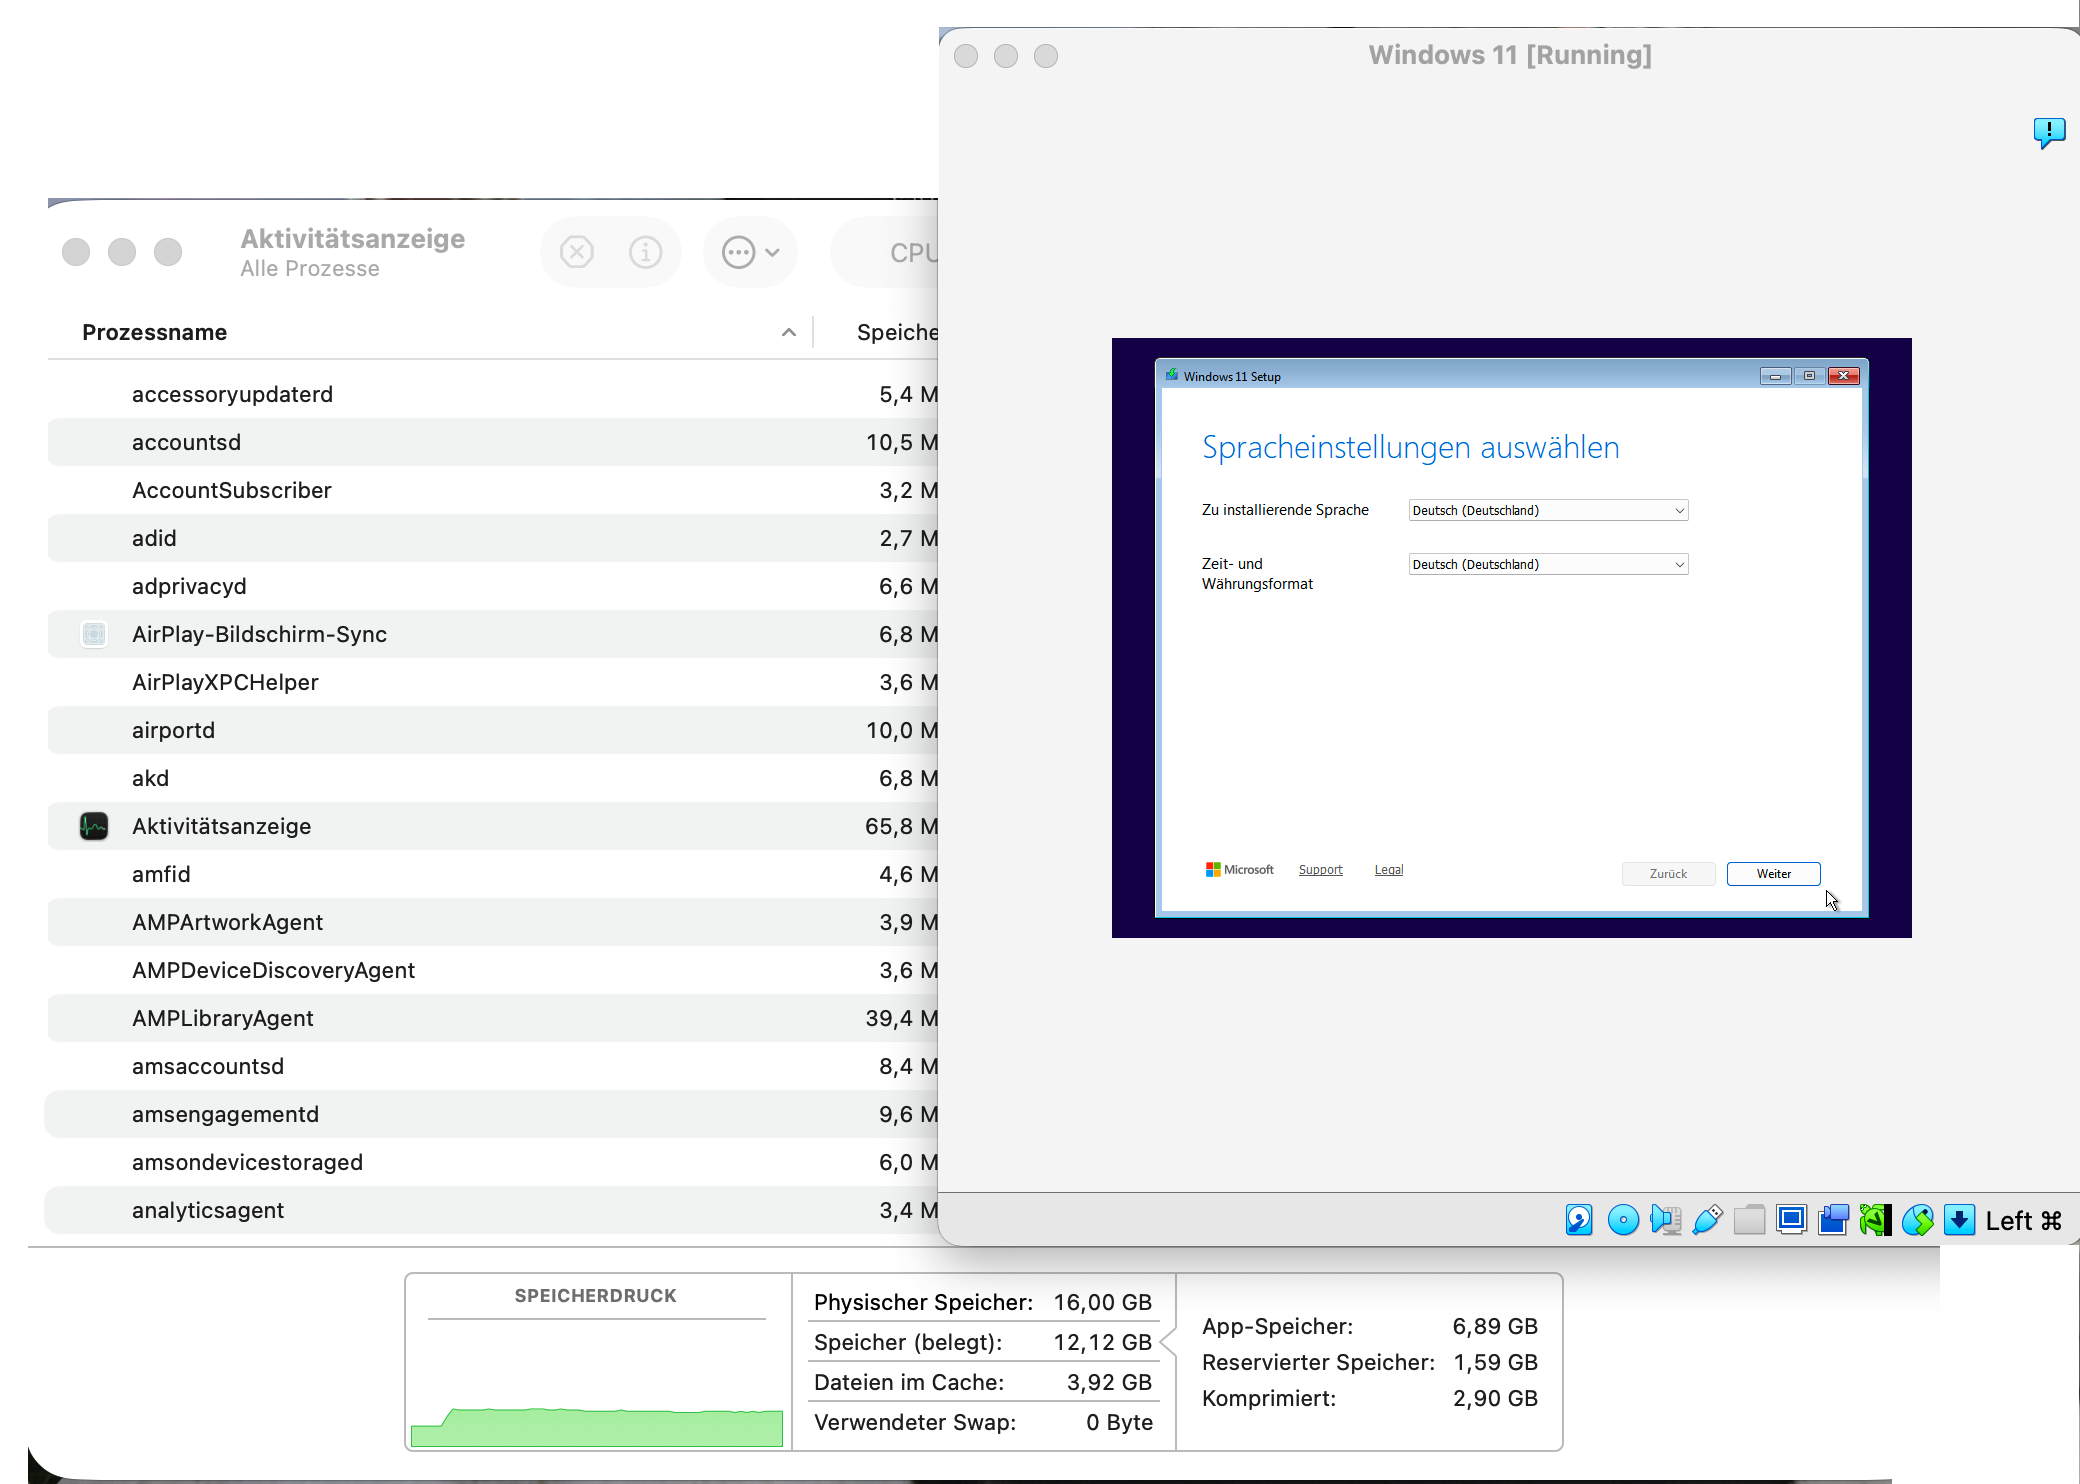
Task: Open the Support link in Windows setup
Action: click(x=1320, y=870)
